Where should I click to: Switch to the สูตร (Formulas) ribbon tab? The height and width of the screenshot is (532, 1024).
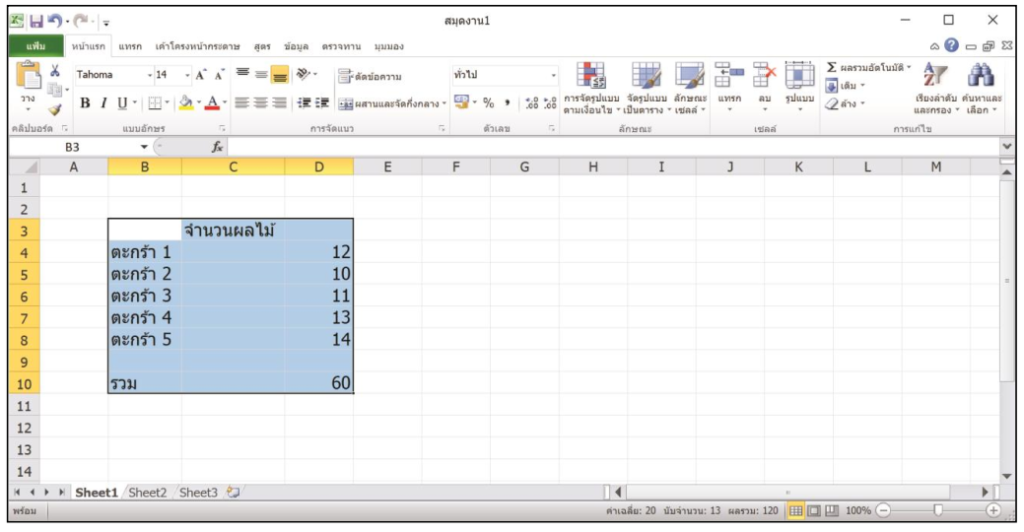click(x=263, y=47)
